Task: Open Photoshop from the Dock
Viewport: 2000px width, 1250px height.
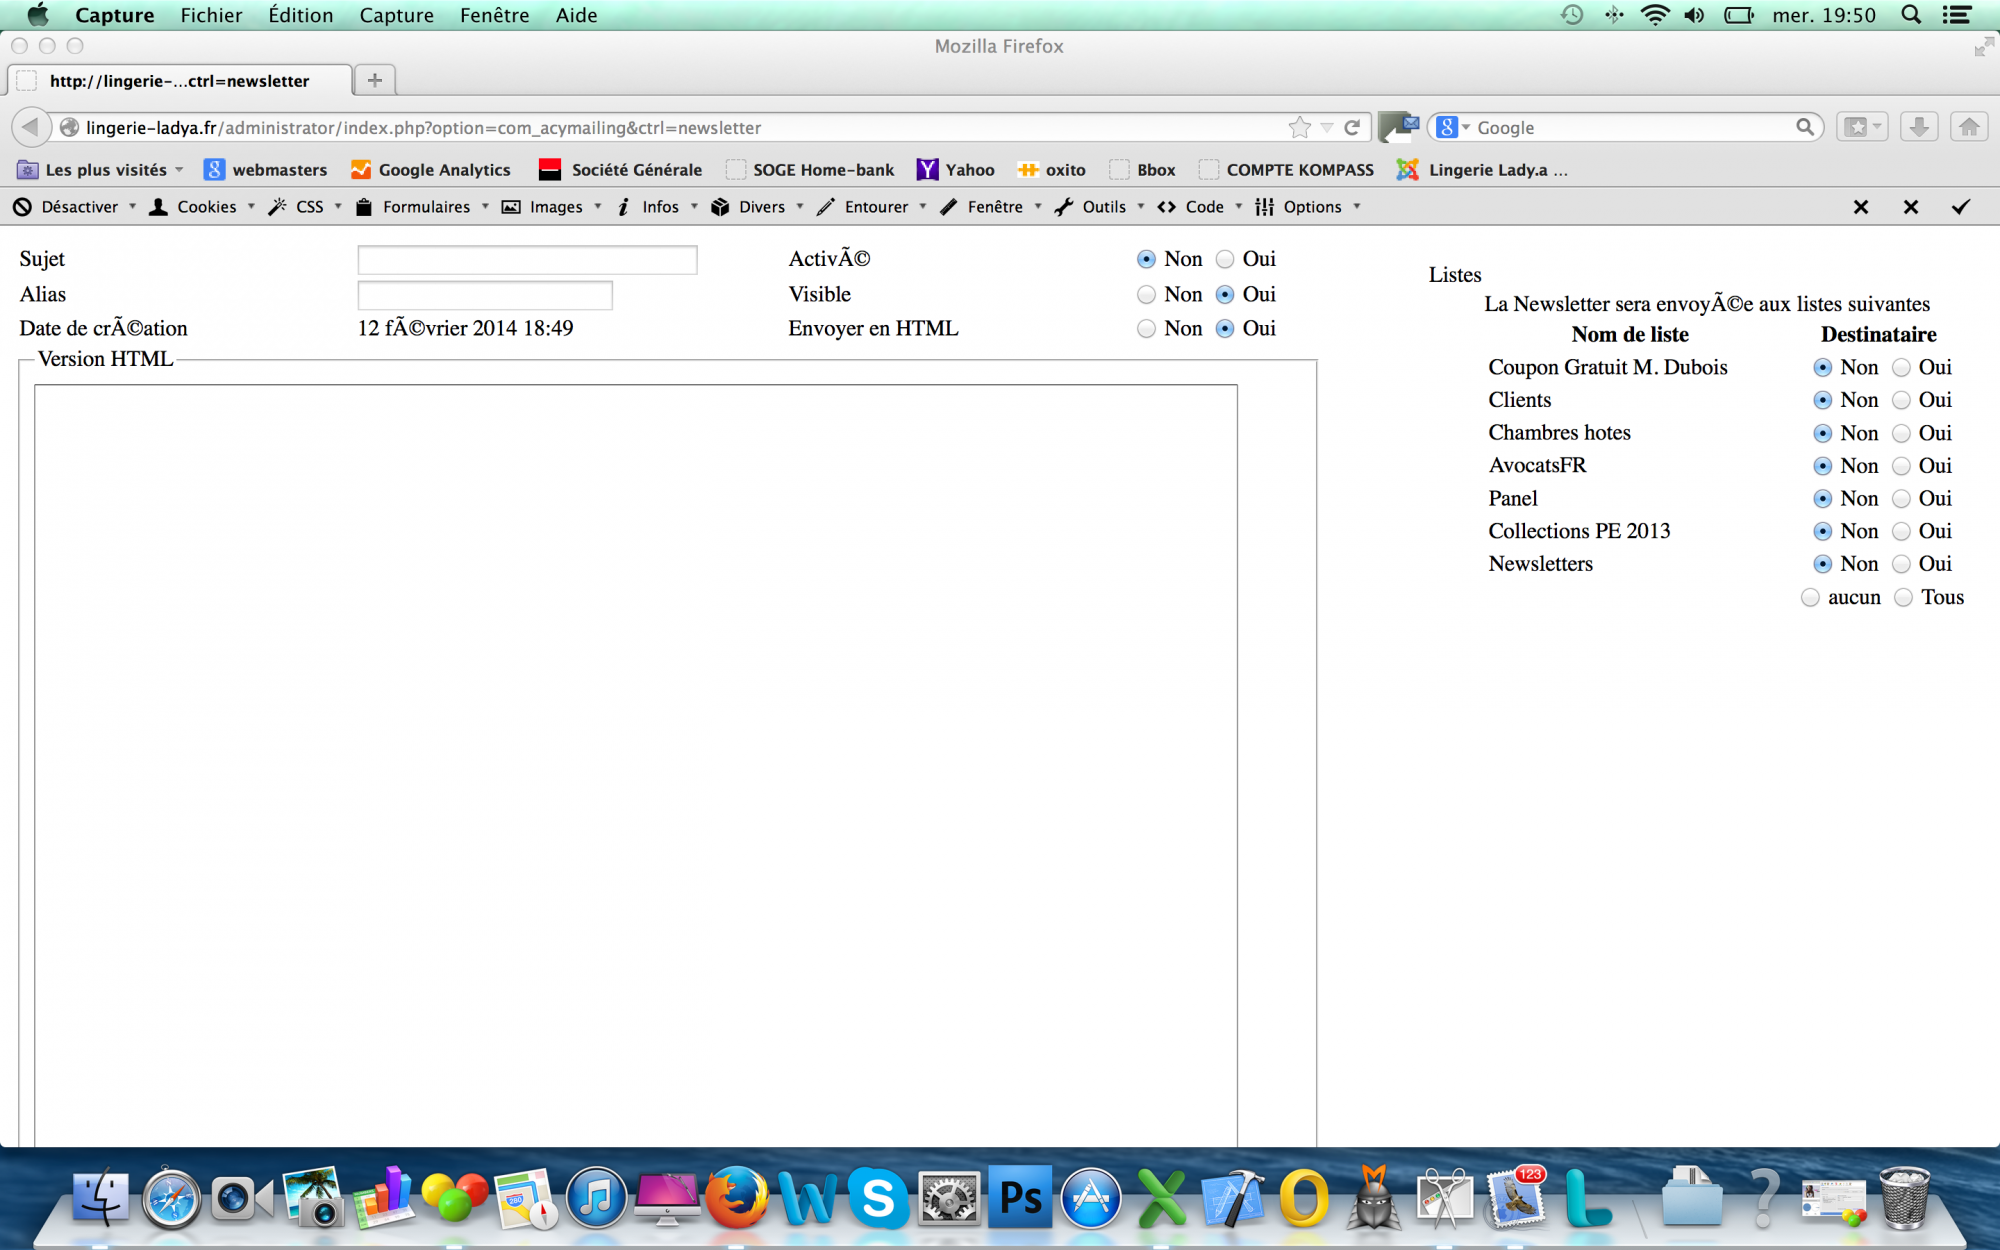Action: [x=1020, y=1198]
